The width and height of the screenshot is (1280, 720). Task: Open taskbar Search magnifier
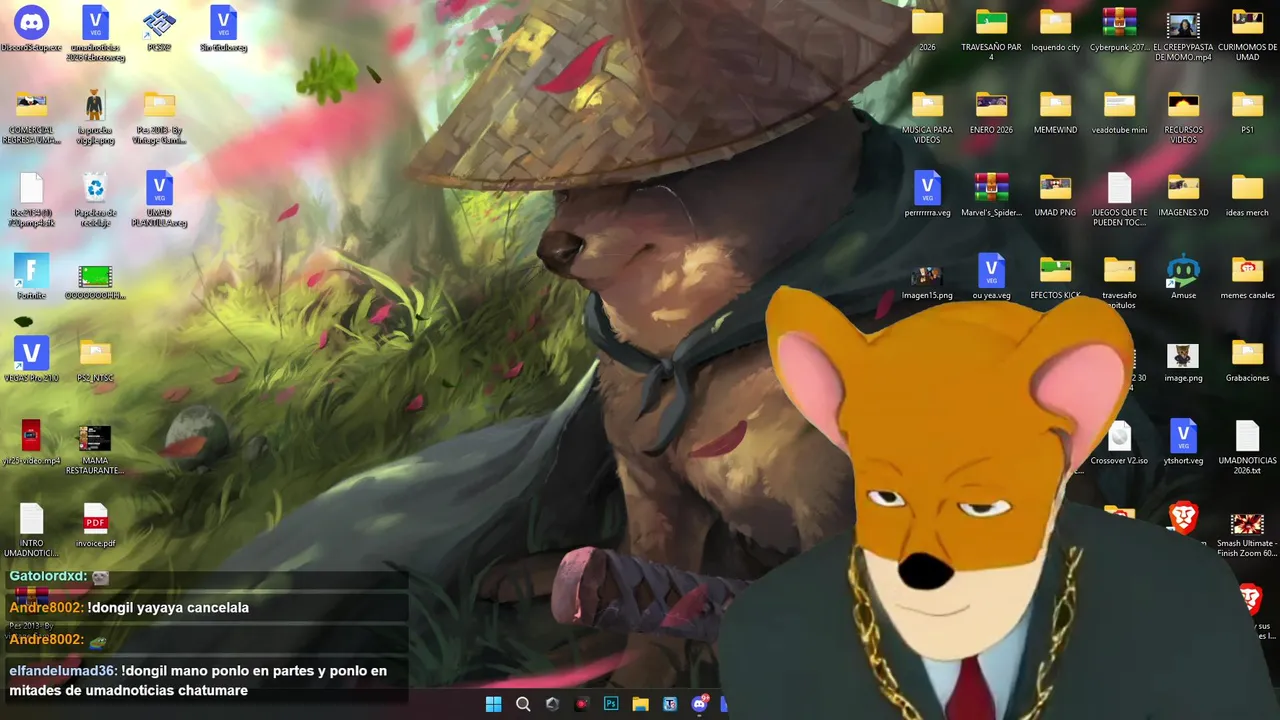tap(523, 704)
